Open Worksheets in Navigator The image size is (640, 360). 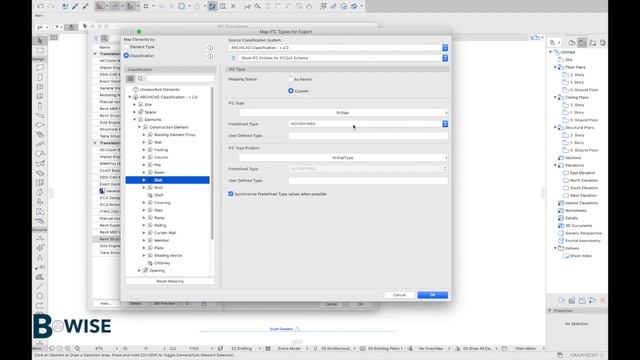576,211
